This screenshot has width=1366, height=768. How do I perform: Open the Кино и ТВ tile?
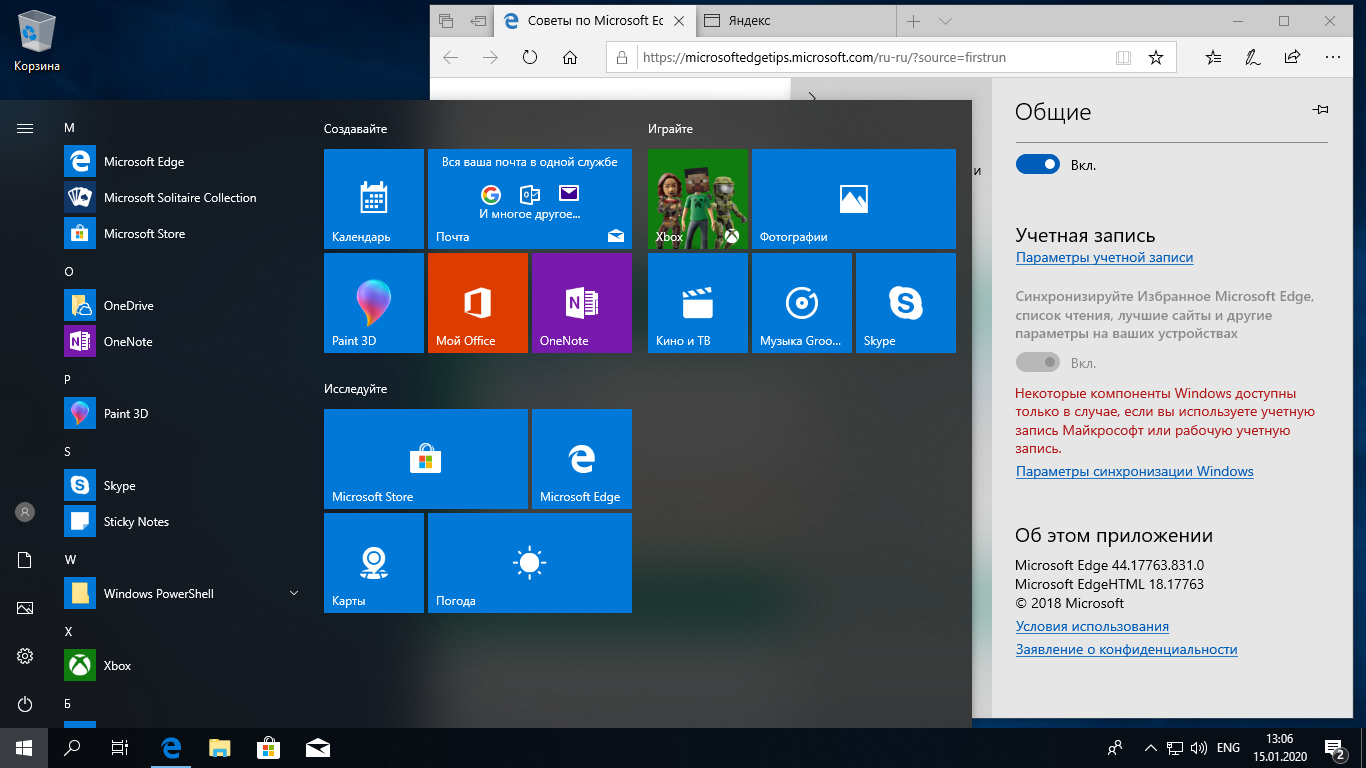click(x=698, y=303)
